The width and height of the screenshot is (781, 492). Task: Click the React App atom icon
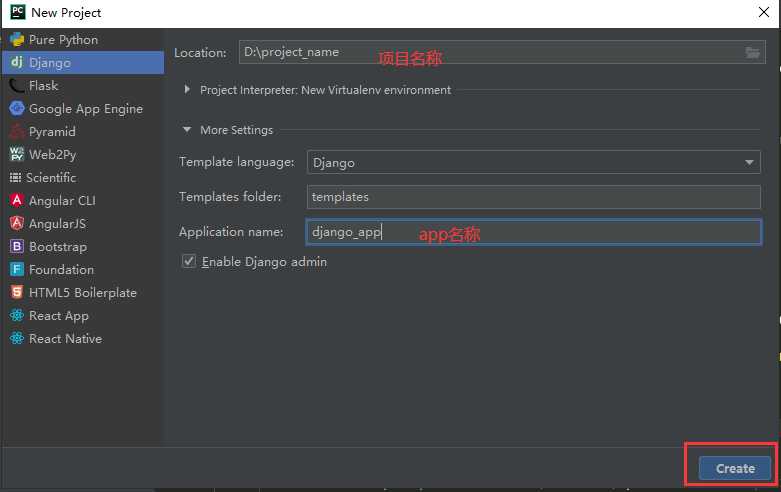coord(17,315)
